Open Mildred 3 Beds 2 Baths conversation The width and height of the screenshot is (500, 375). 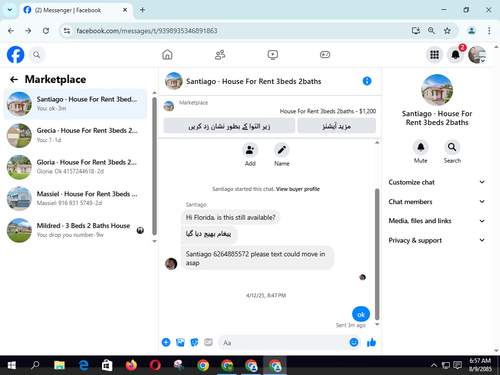click(x=75, y=230)
